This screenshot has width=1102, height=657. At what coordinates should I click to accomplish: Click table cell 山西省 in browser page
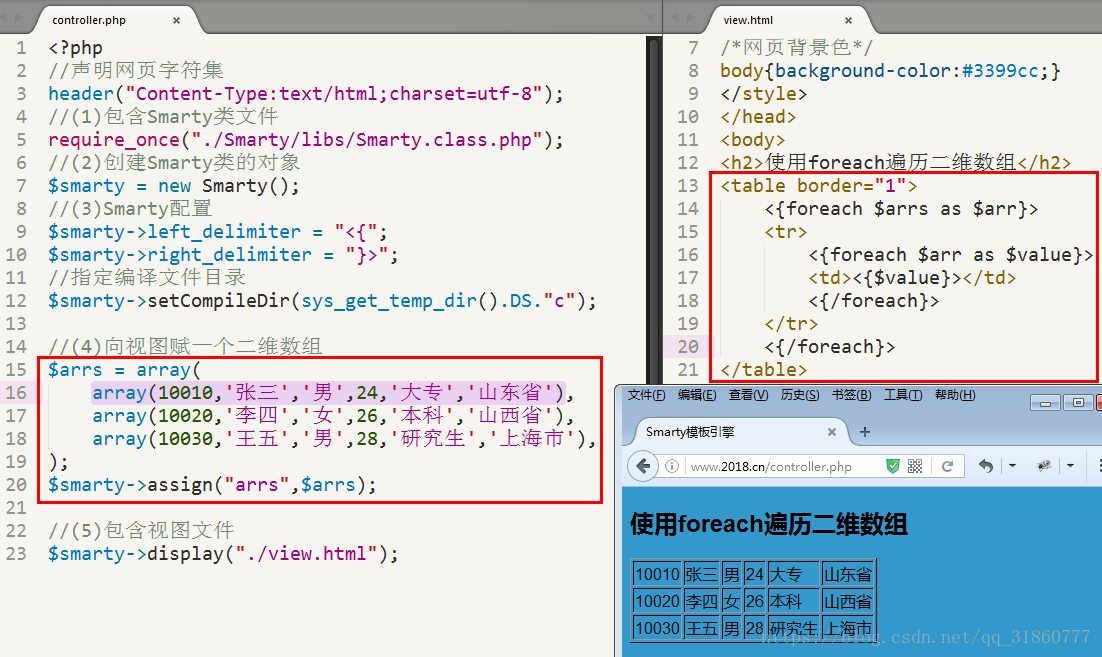tap(848, 601)
